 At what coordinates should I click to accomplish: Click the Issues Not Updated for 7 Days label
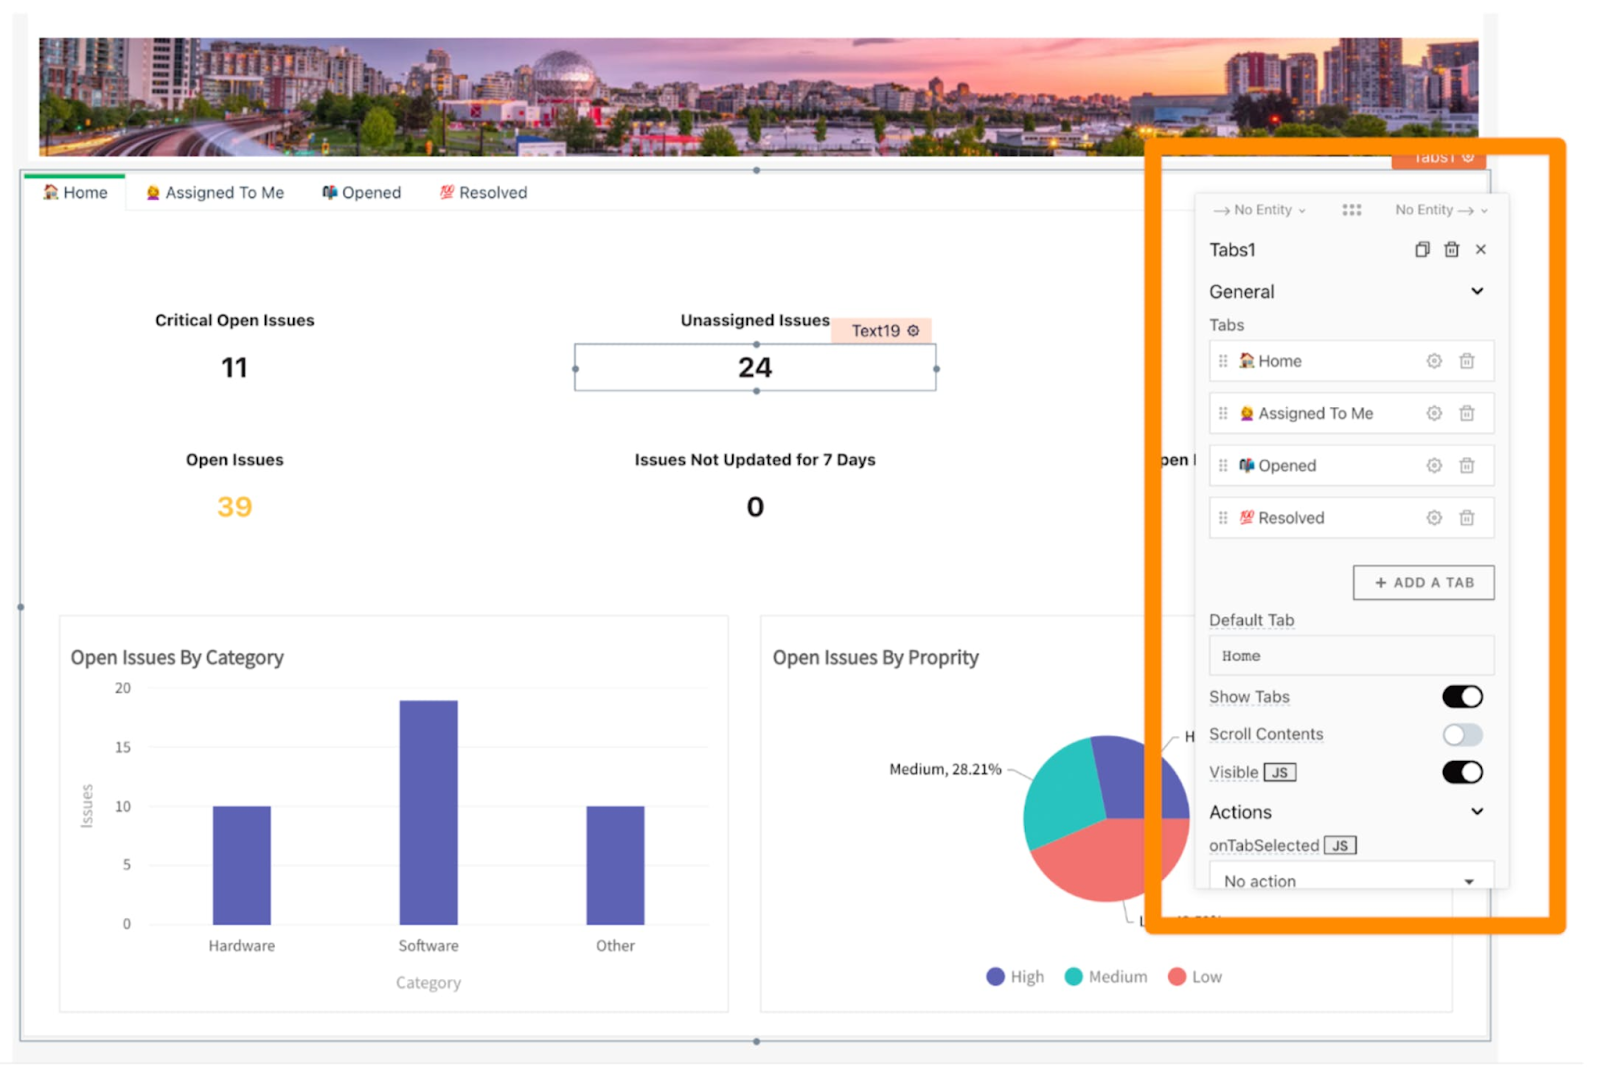click(755, 459)
